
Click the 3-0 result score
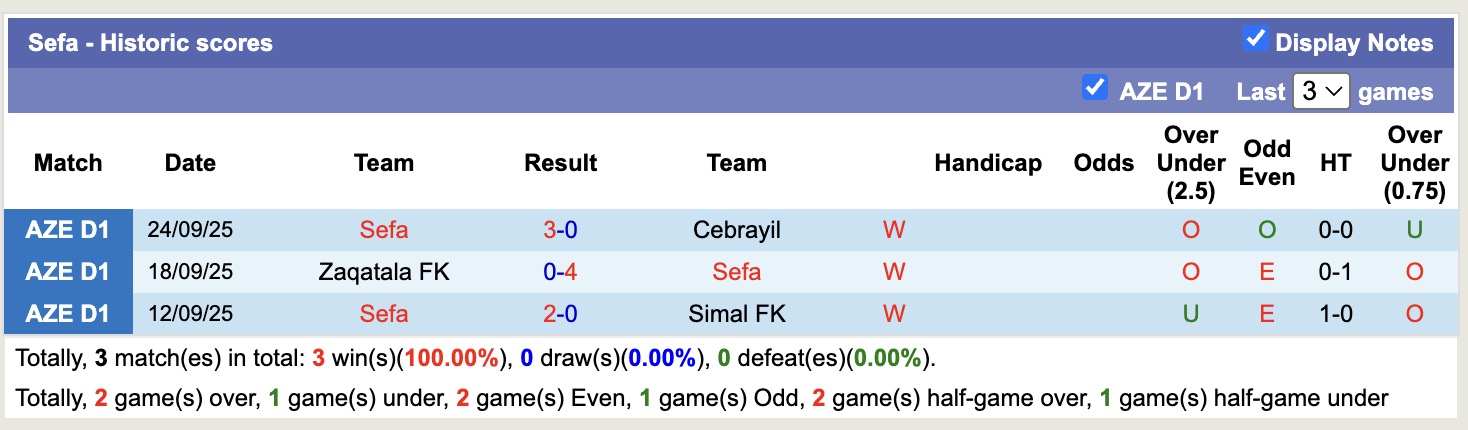pos(560,230)
